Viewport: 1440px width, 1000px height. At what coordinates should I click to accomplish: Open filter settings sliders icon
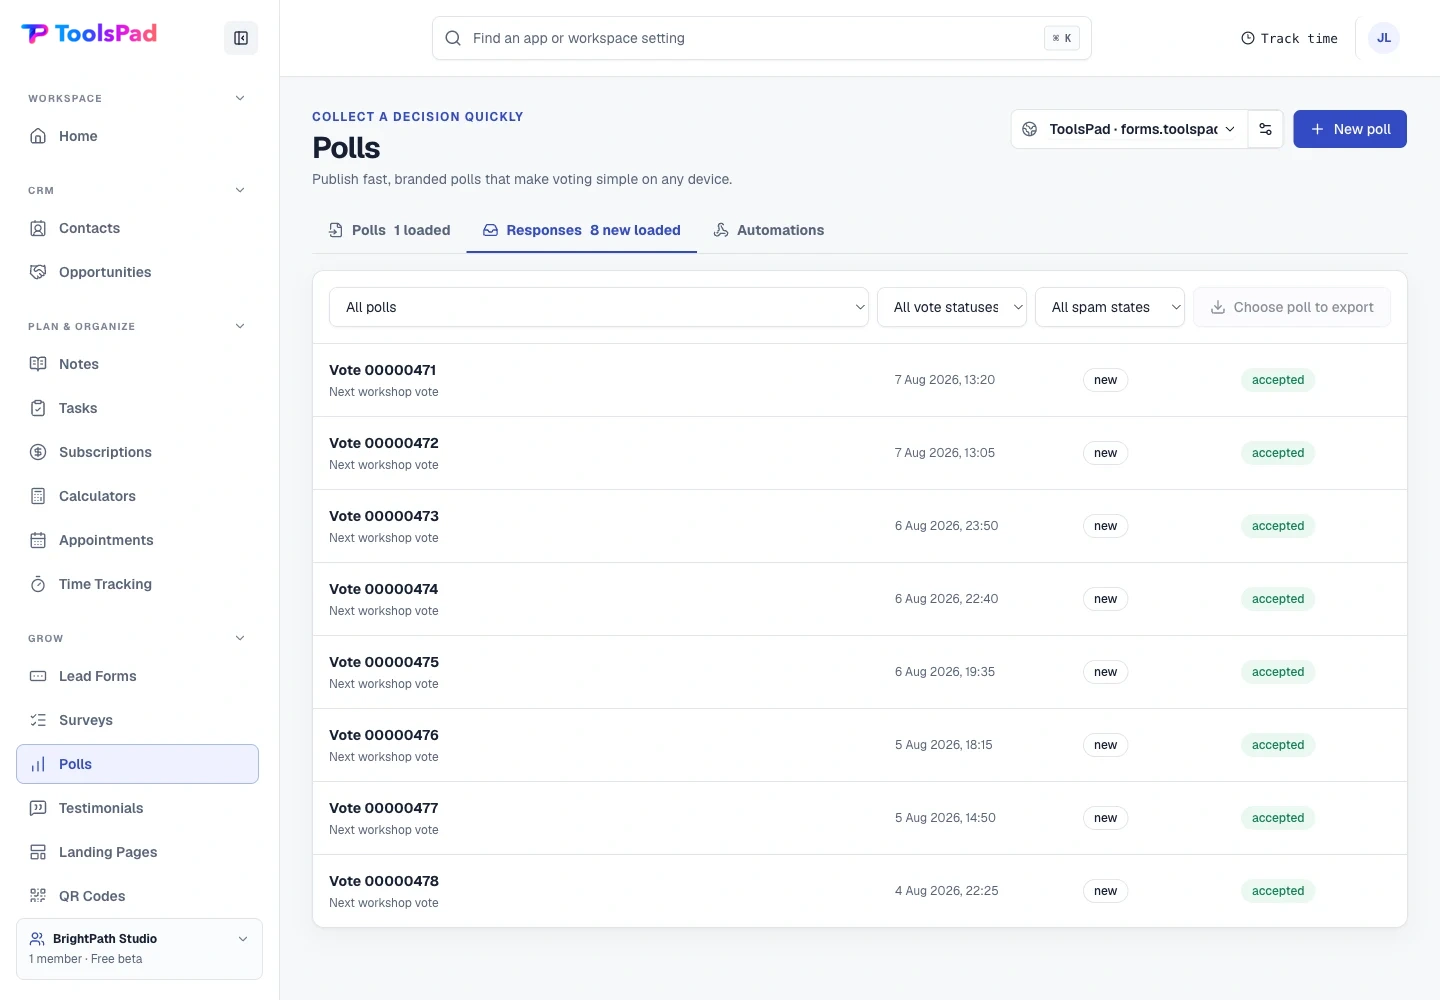tap(1265, 129)
